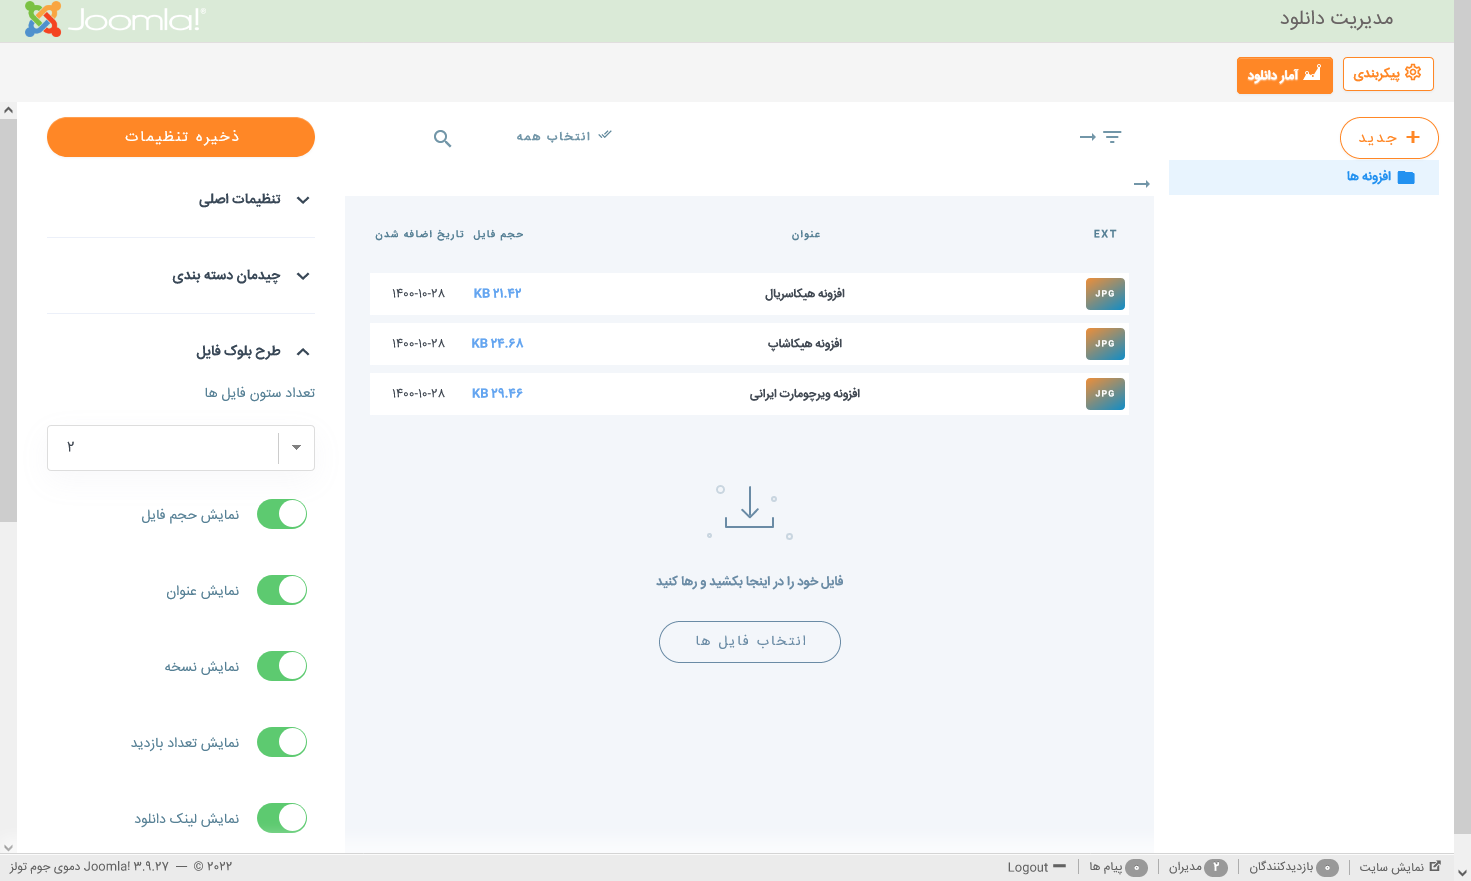Click the ذخیره تنظیمات save button
The width and height of the screenshot is (1471, 881).
click(181, 137)
